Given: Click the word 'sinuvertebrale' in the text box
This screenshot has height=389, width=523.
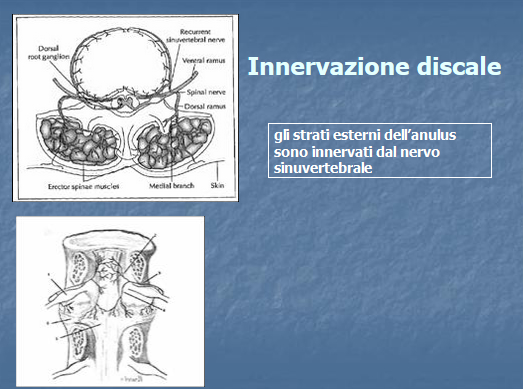Looking at the screenshot, I should (323, 168).
